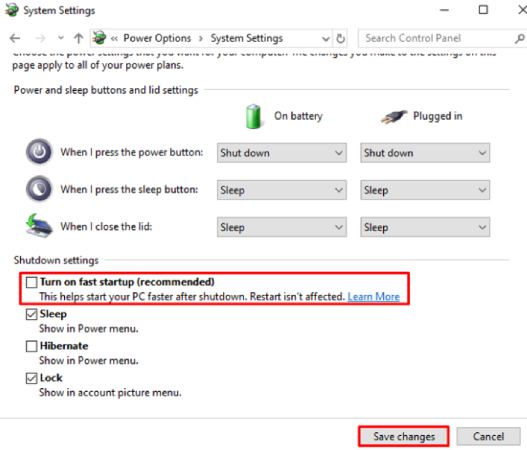Viewport: 527px width, 450px height.
Task: Click Save changes button
Action: (x=404, y=437)
